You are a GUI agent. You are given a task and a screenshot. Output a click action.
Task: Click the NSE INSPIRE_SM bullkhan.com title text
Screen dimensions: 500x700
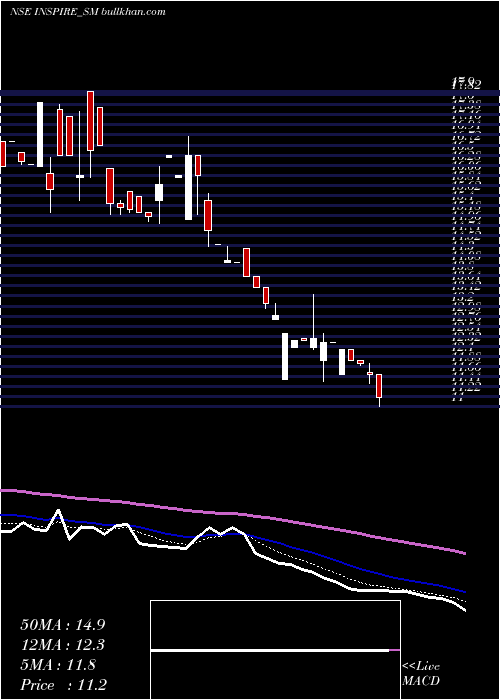[x=88, y=12]
